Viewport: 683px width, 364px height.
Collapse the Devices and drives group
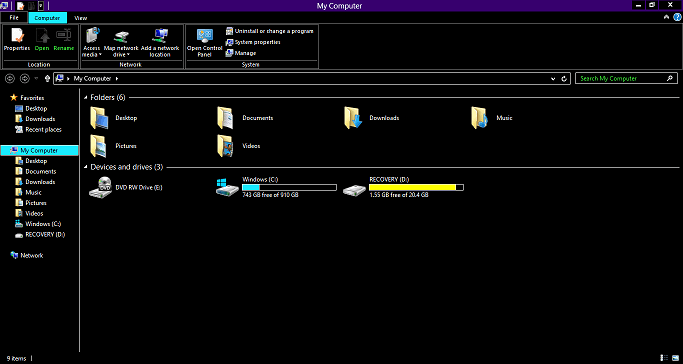pyautogui.click(x=86, y=167)
